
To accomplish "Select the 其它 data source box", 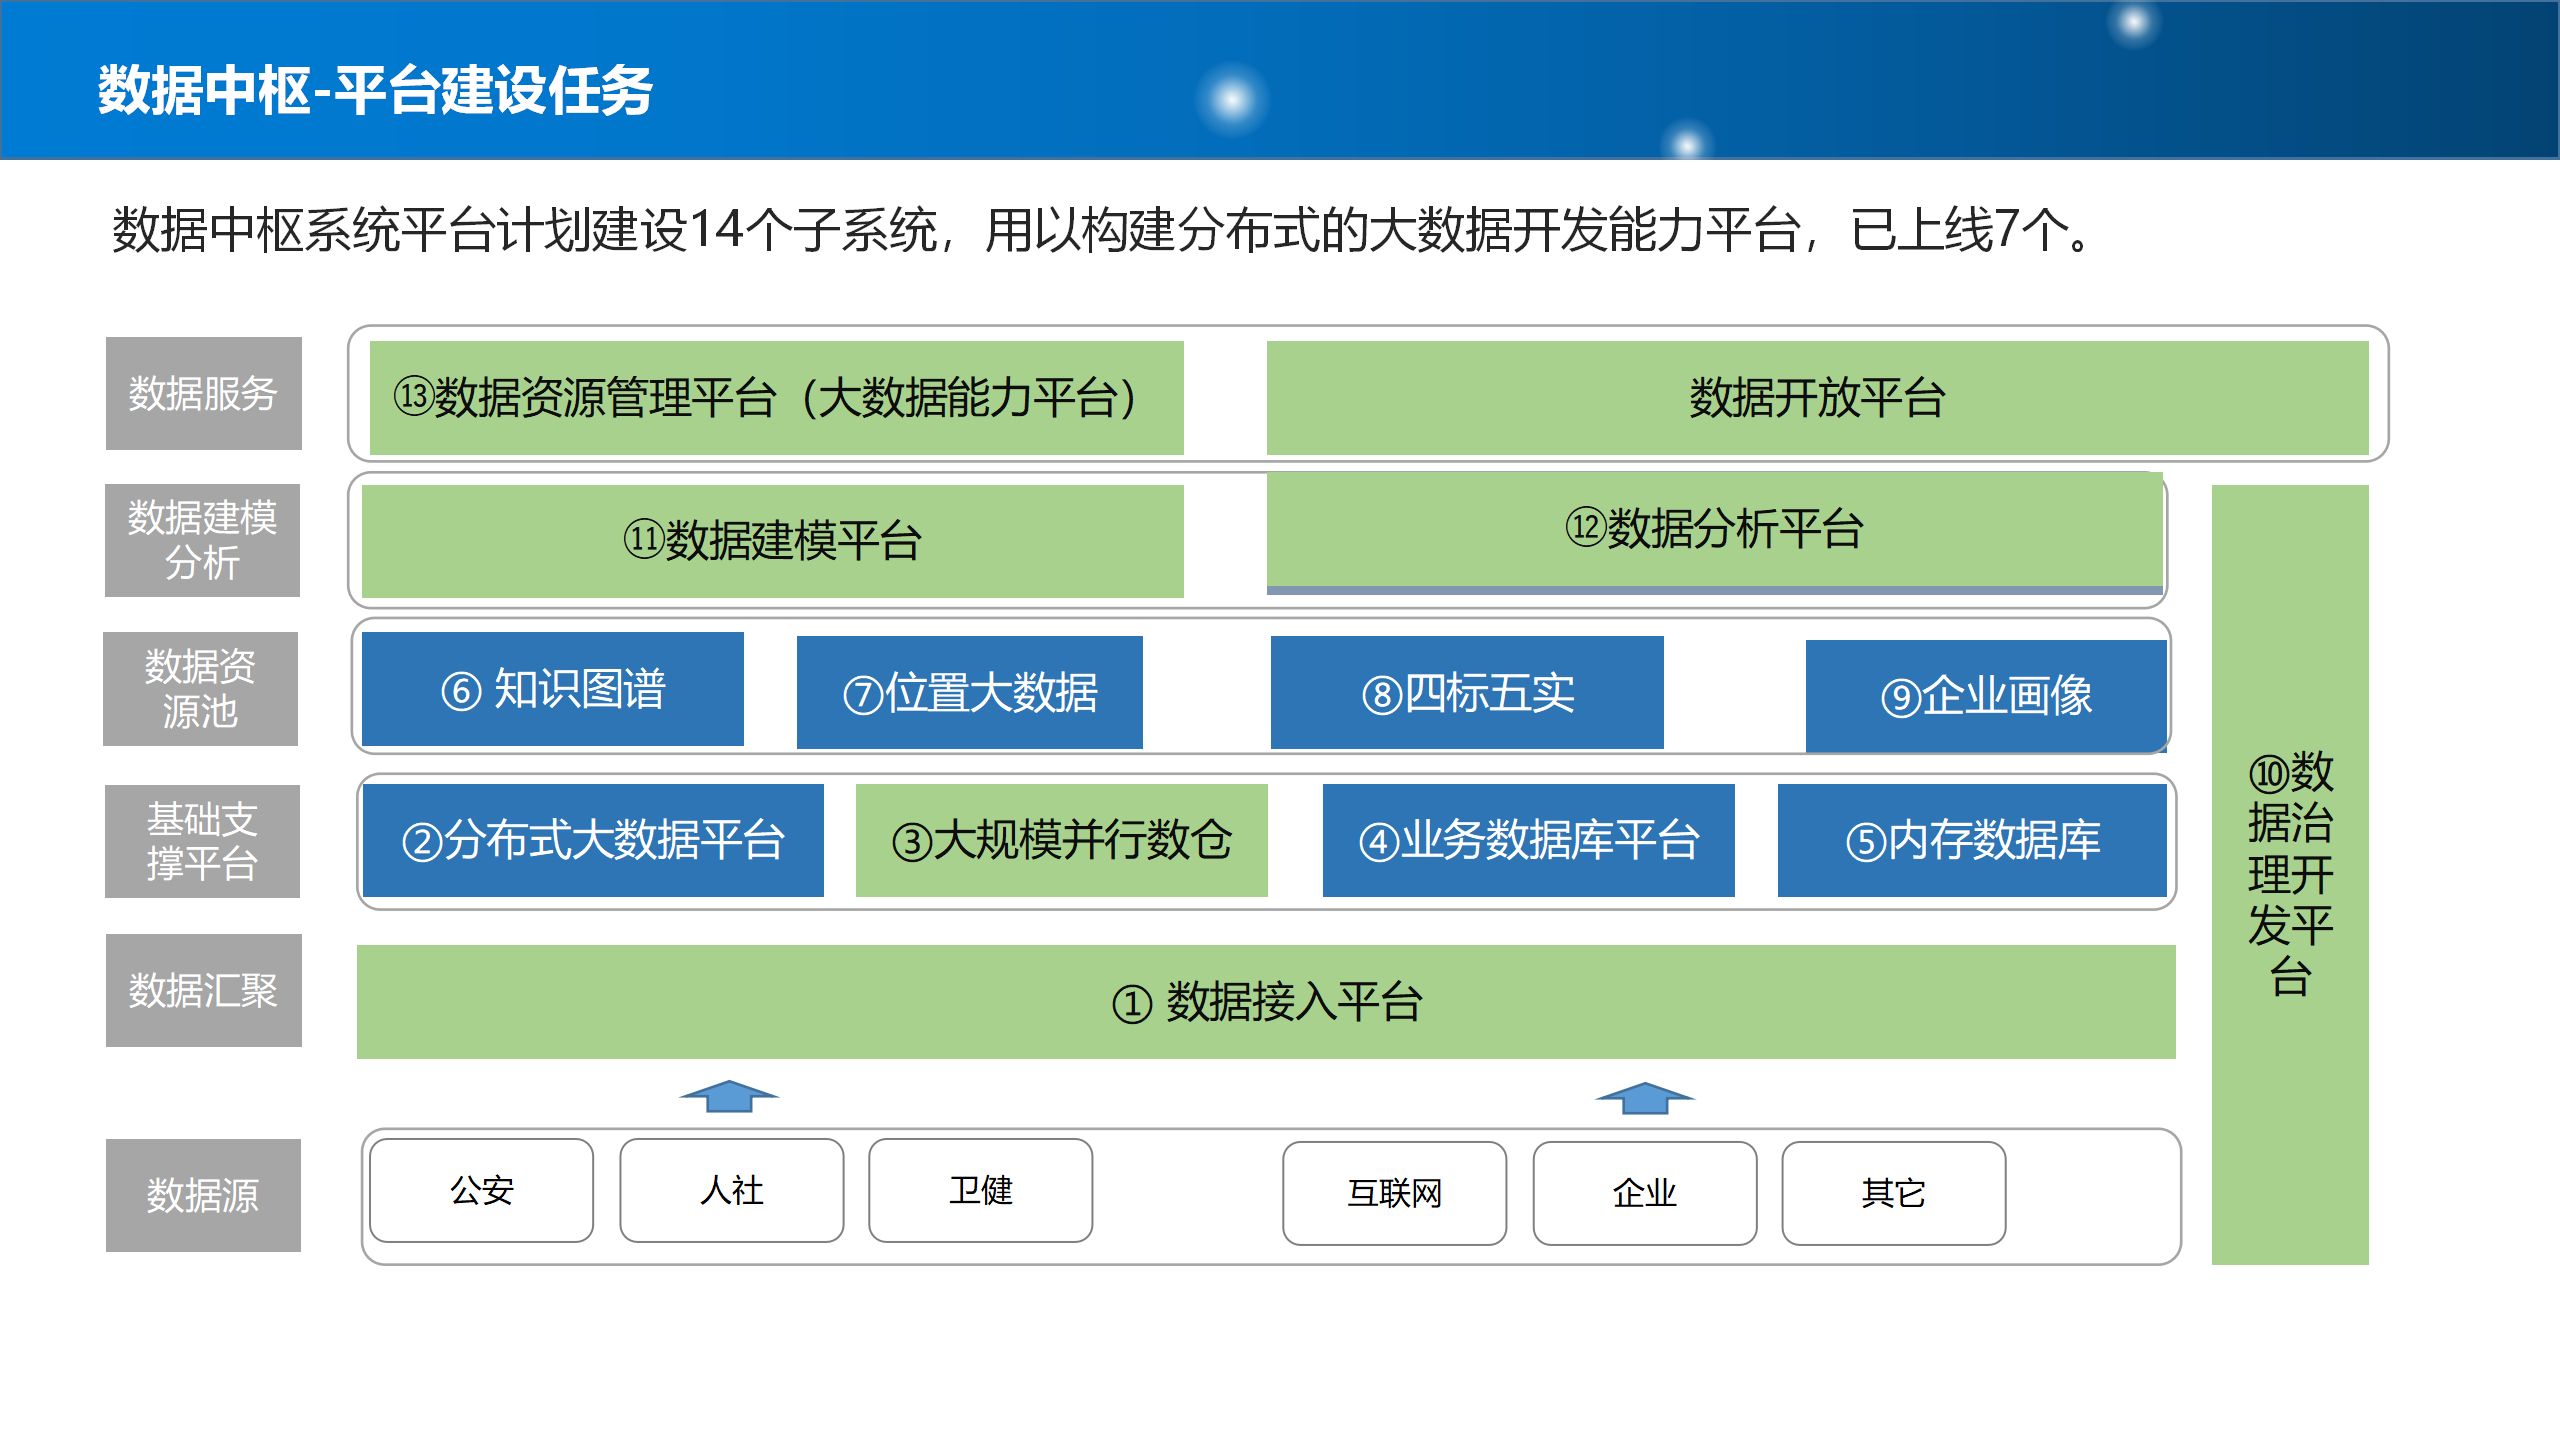I will (x=1894, y=1193).
